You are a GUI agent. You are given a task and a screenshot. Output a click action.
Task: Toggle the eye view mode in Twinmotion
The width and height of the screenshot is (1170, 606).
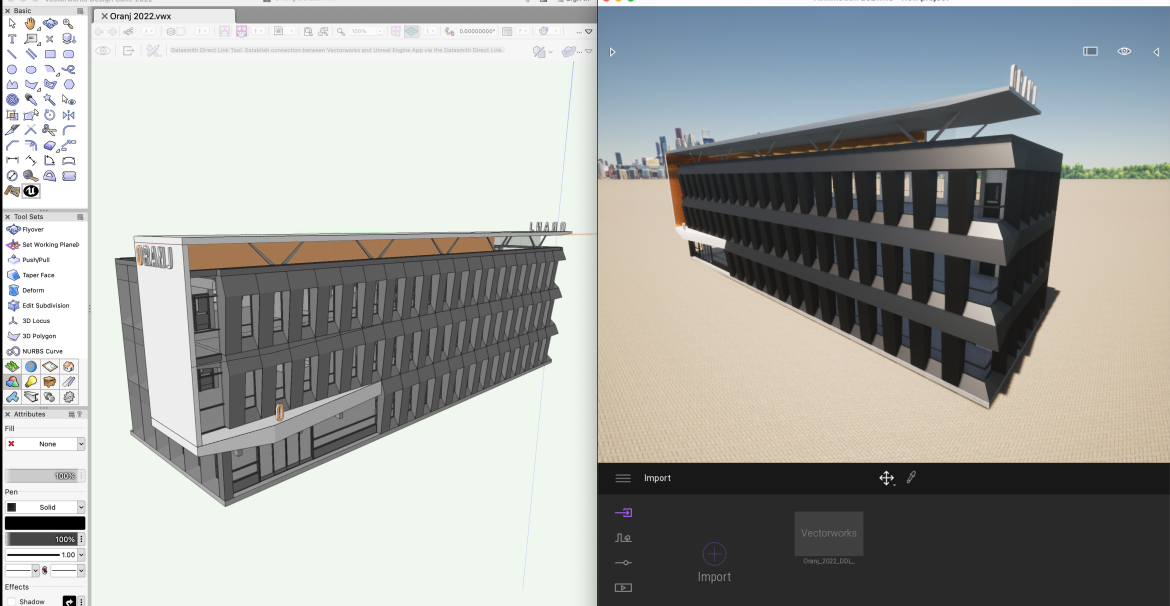click(x=1124, y=51)
